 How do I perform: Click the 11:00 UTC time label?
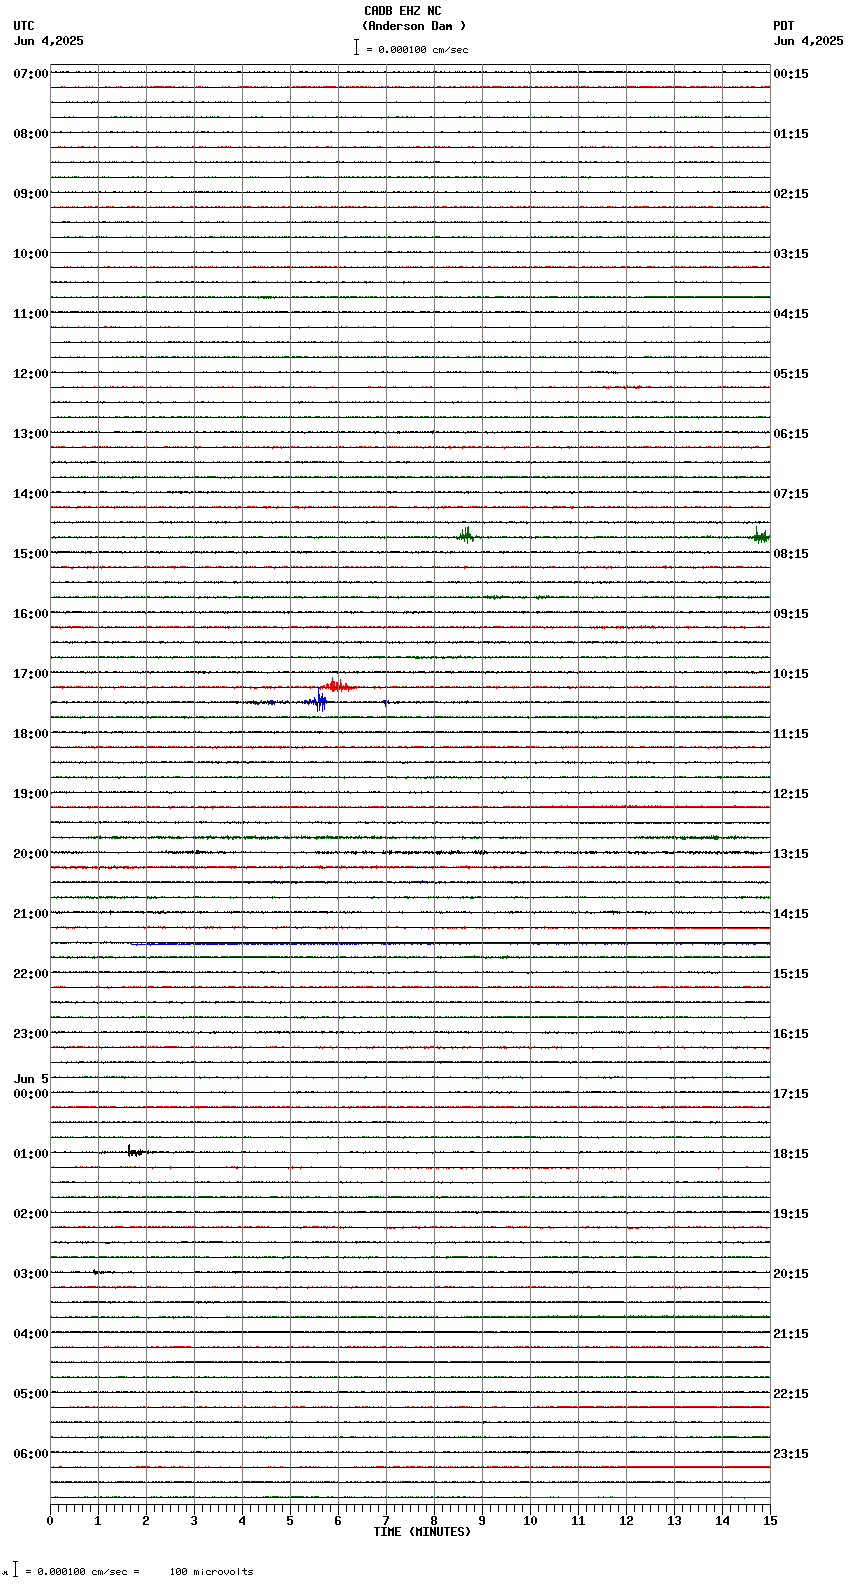(31, 314)
